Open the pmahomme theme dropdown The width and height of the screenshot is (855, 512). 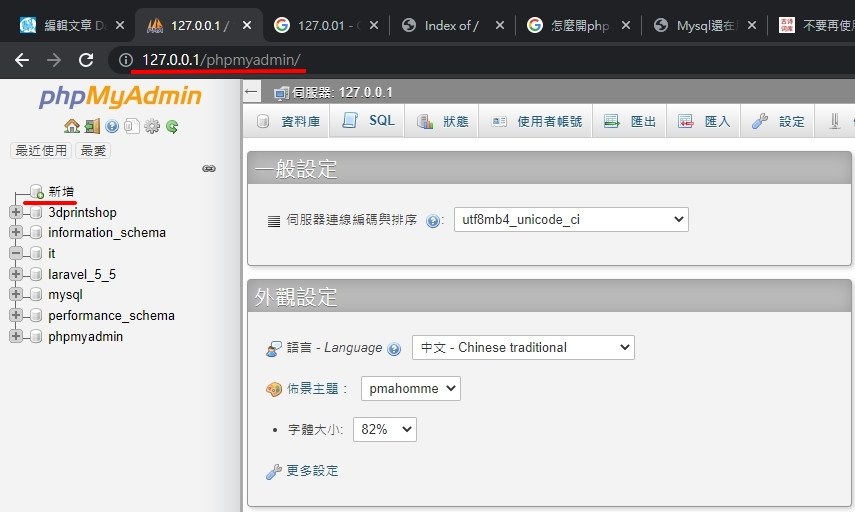pos(411,388)
